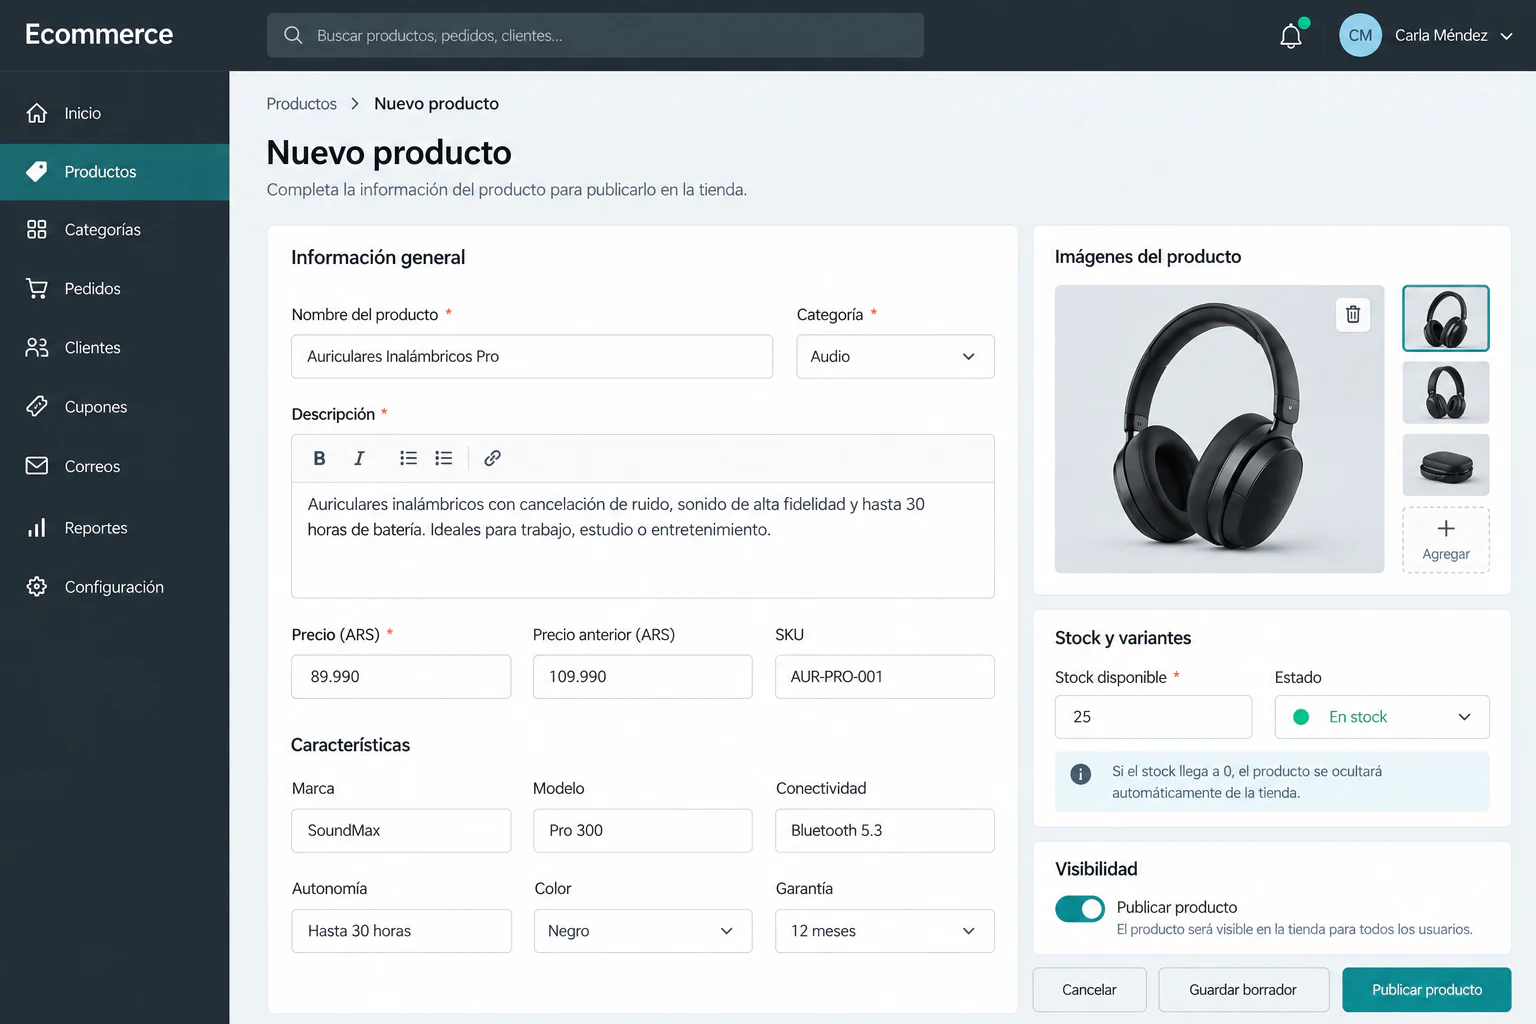Toggle italic formatting in description
The image size is (1536, 1024).
(x=359, y=458)
